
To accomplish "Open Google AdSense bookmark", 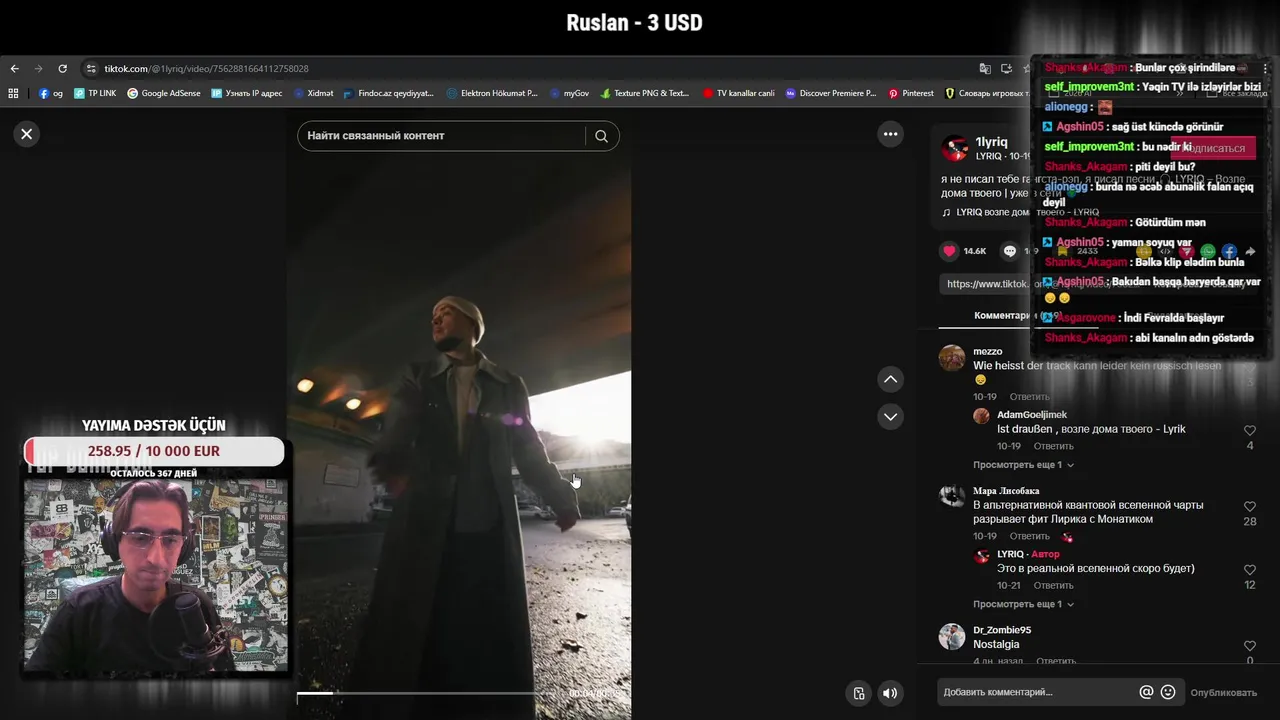I will 163,93.
